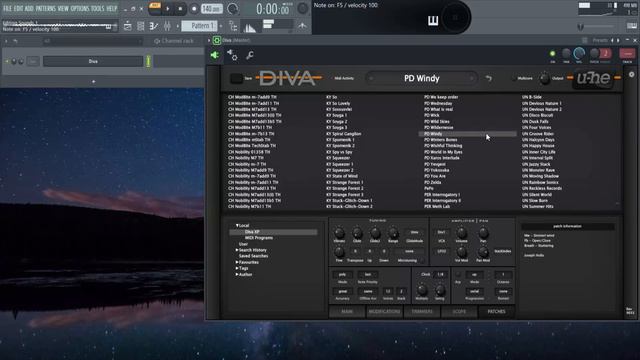Click the Channel rack title label
The image size is (640, 360).
[178, 41]
